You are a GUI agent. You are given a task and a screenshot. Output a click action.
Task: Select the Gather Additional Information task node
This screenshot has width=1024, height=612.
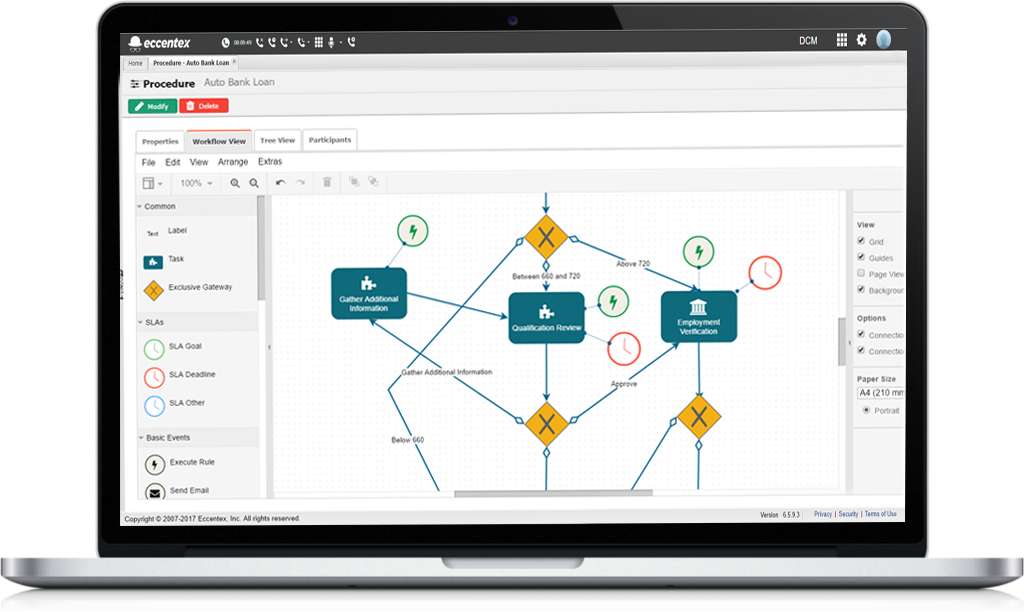369,293
